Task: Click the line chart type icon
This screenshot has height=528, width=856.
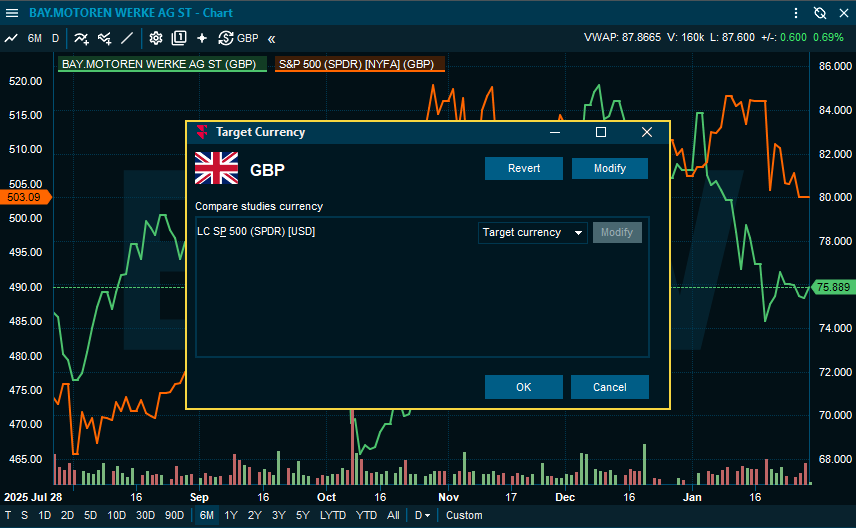Action: 11,38
